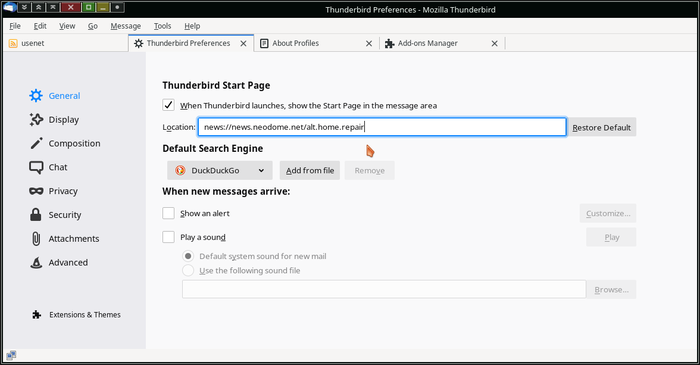Click the Customize... alert button
Viewport: 700px width, 365px height.
tap(608, 213)
